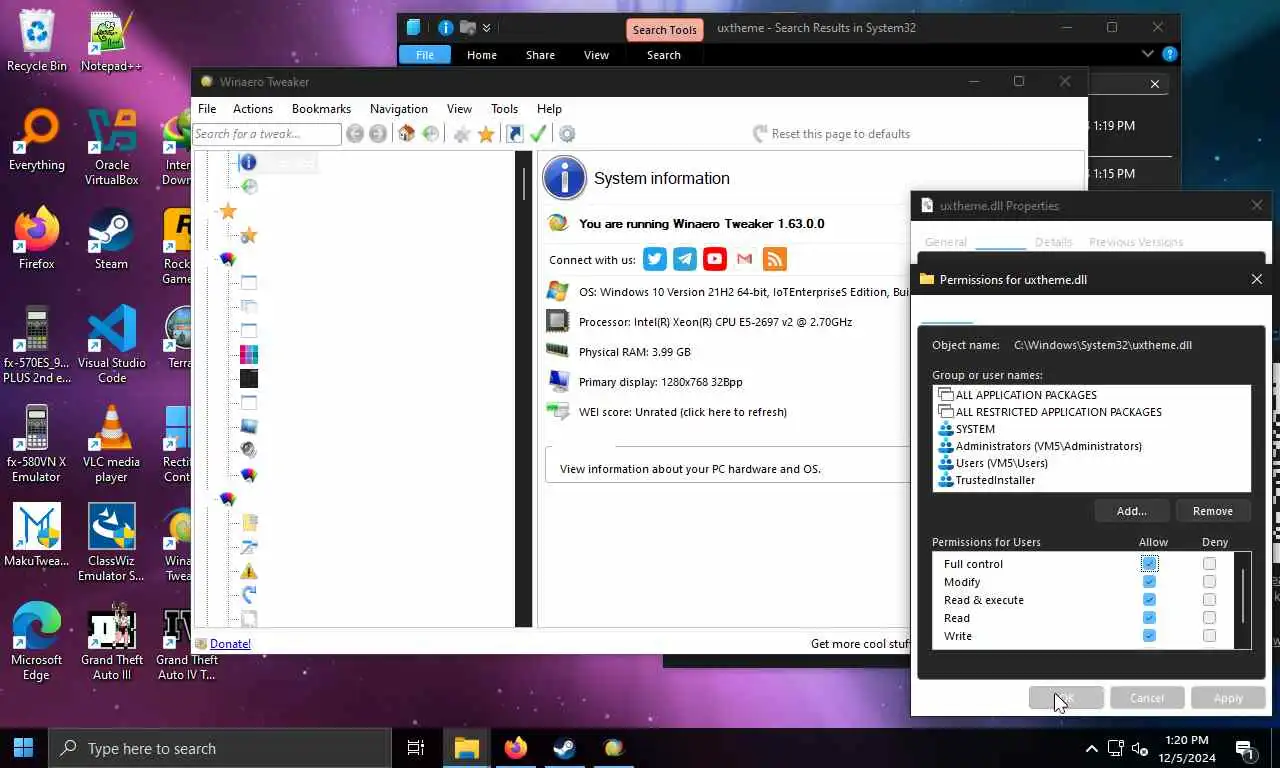This screenshot has height=768, width=1280.
Task: Toggle Allow checkbox for Modify
Action: tap(1149, 582)
